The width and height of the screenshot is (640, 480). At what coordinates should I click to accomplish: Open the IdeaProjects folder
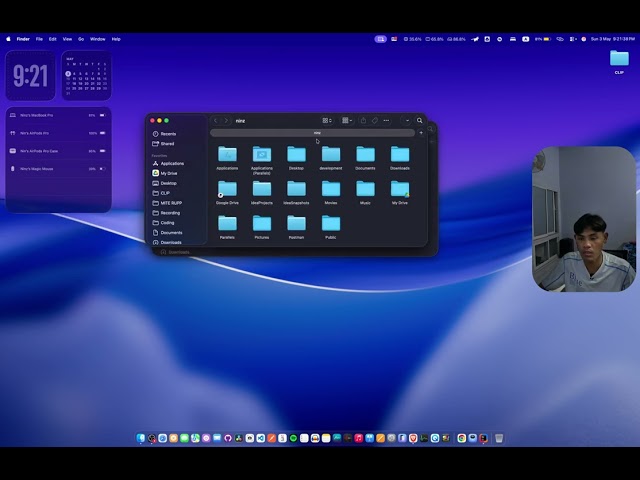[x=262, y=192]
